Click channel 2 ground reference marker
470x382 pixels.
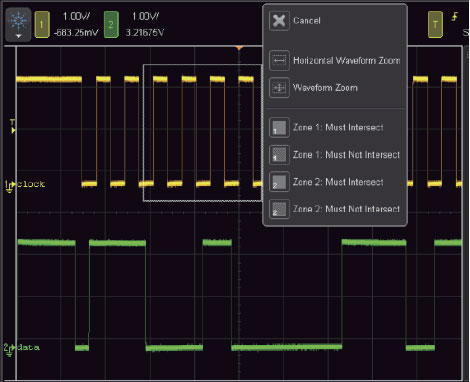pos(9,349)
